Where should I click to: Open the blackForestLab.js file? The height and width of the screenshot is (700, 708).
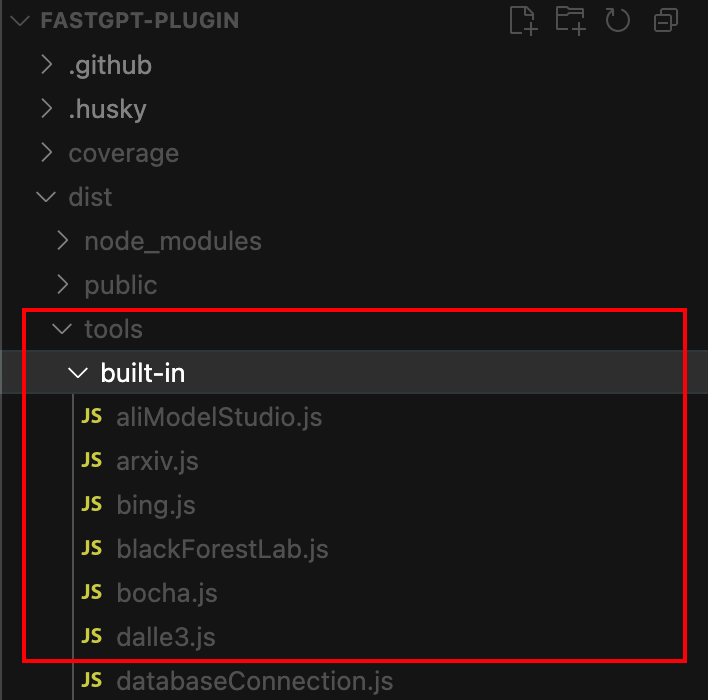click(x=222, y=549)
